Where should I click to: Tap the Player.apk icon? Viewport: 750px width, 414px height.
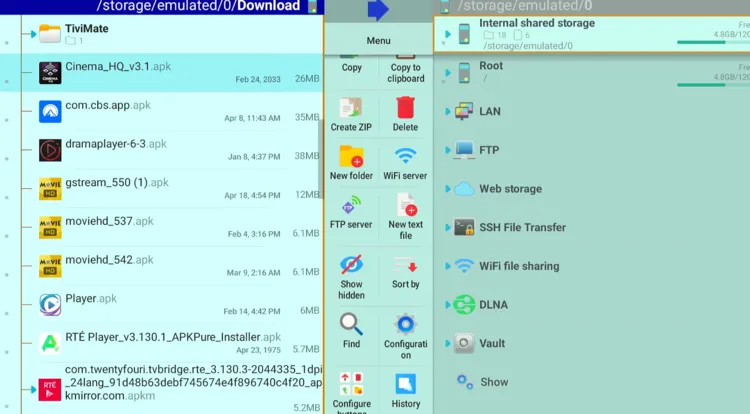coord(50,305)
